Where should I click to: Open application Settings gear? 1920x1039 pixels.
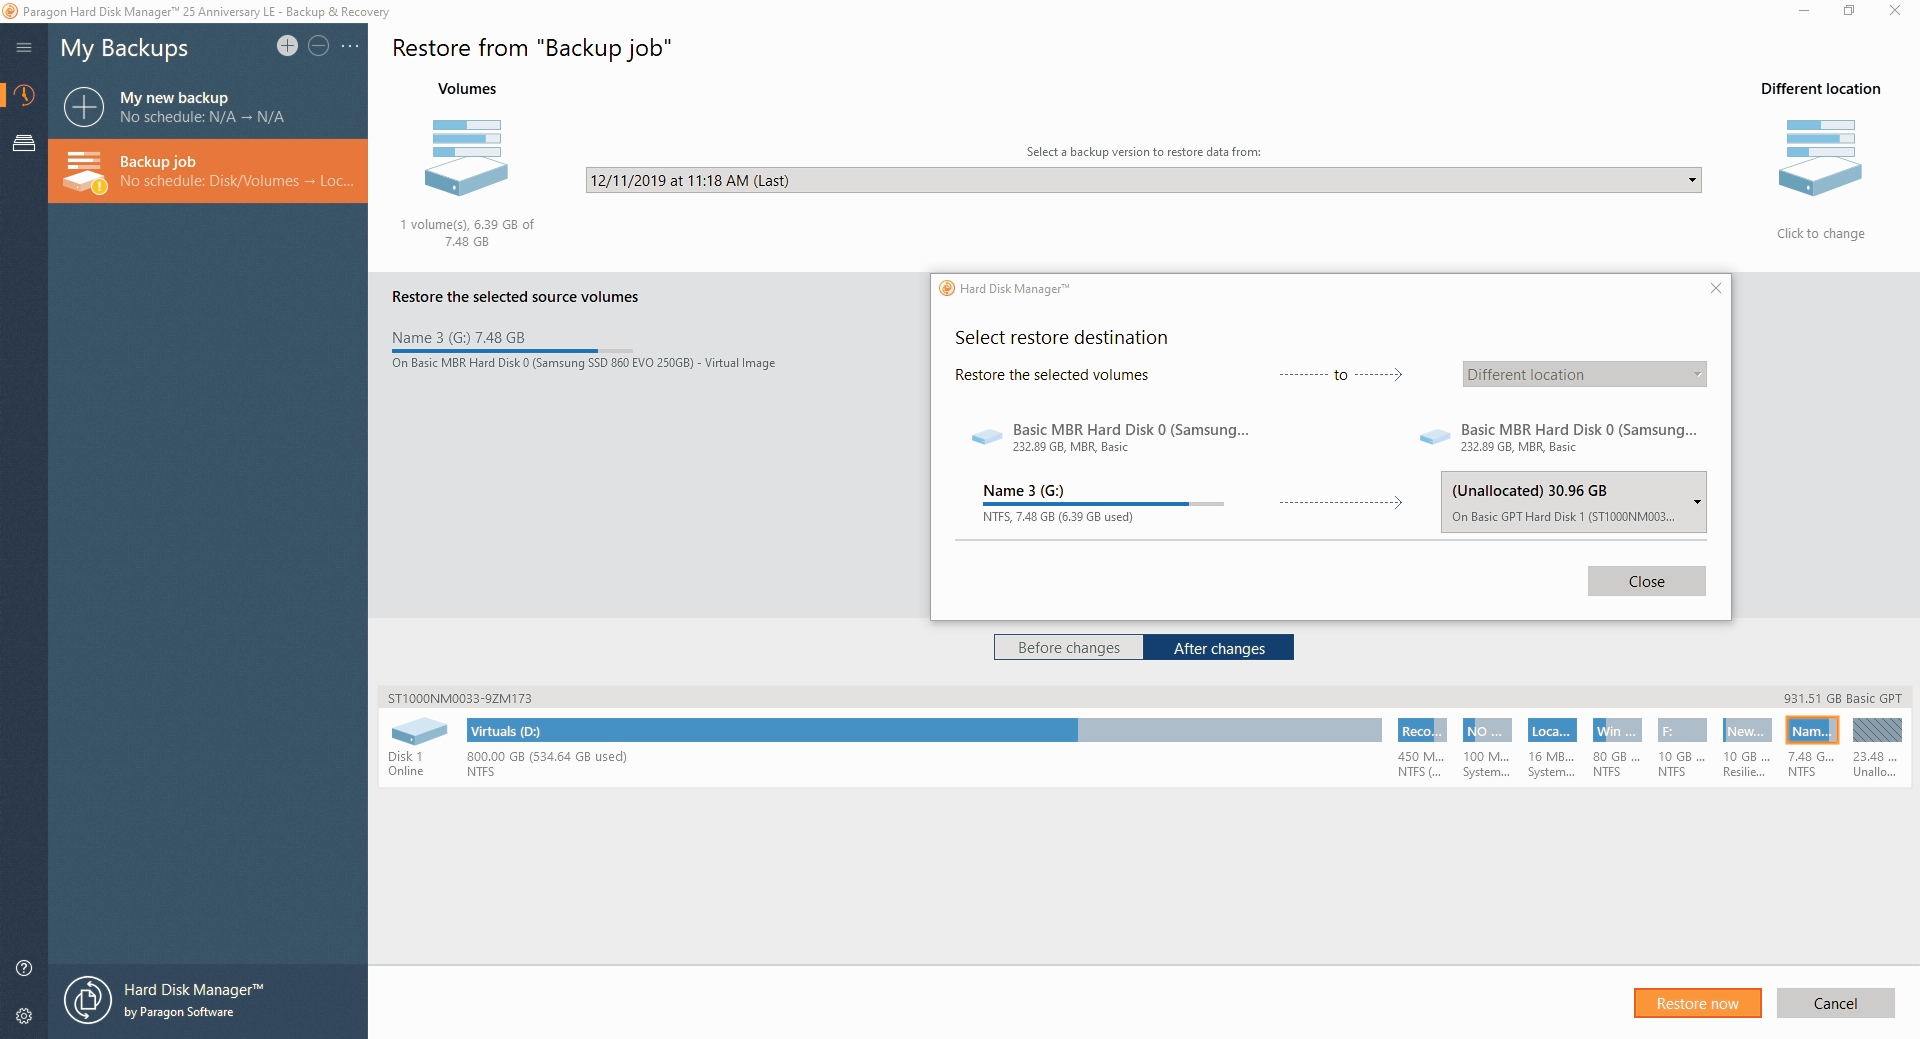24,1016
